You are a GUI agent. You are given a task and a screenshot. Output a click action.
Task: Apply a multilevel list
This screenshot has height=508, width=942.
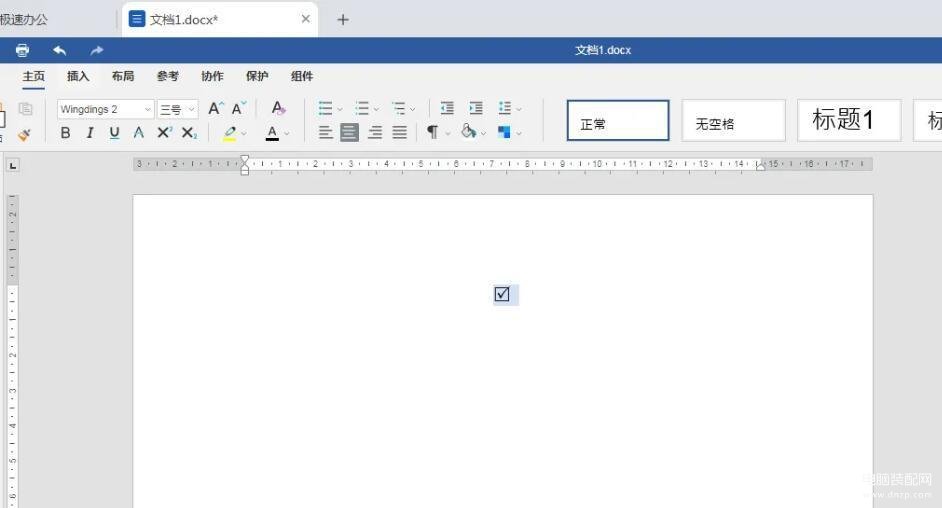pos(398,109)
